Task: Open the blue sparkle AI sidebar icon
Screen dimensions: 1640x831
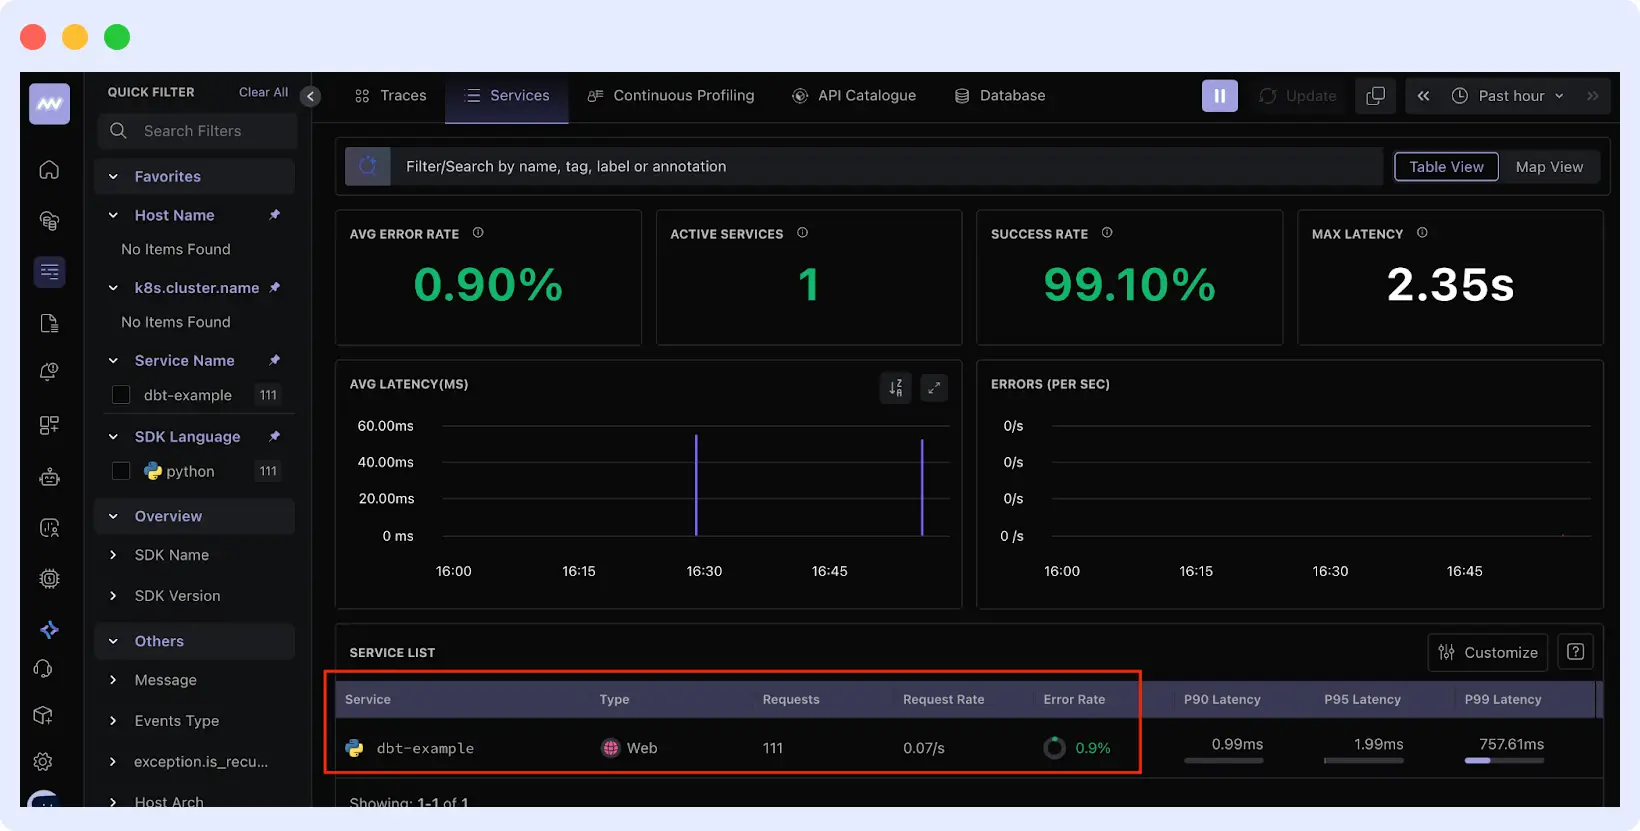Action: coord(49,630)
